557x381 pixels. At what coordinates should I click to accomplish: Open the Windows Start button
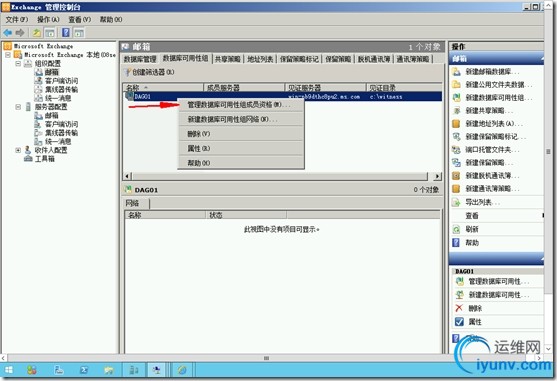pos(9,370)
